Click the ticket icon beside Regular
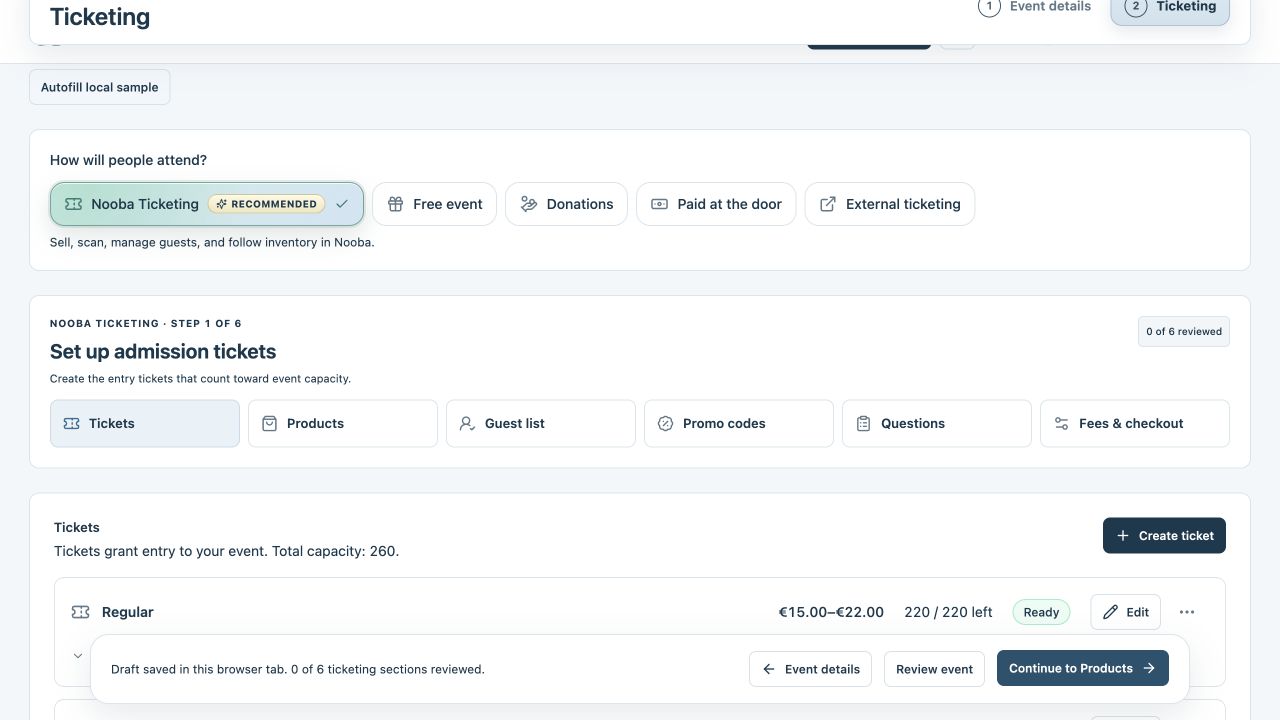Screen dimensions: 1280x720 [81, 612]
